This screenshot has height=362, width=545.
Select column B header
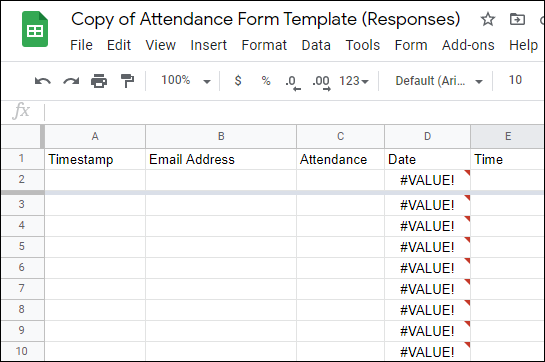pyautogui.click(x=221, y=136)
